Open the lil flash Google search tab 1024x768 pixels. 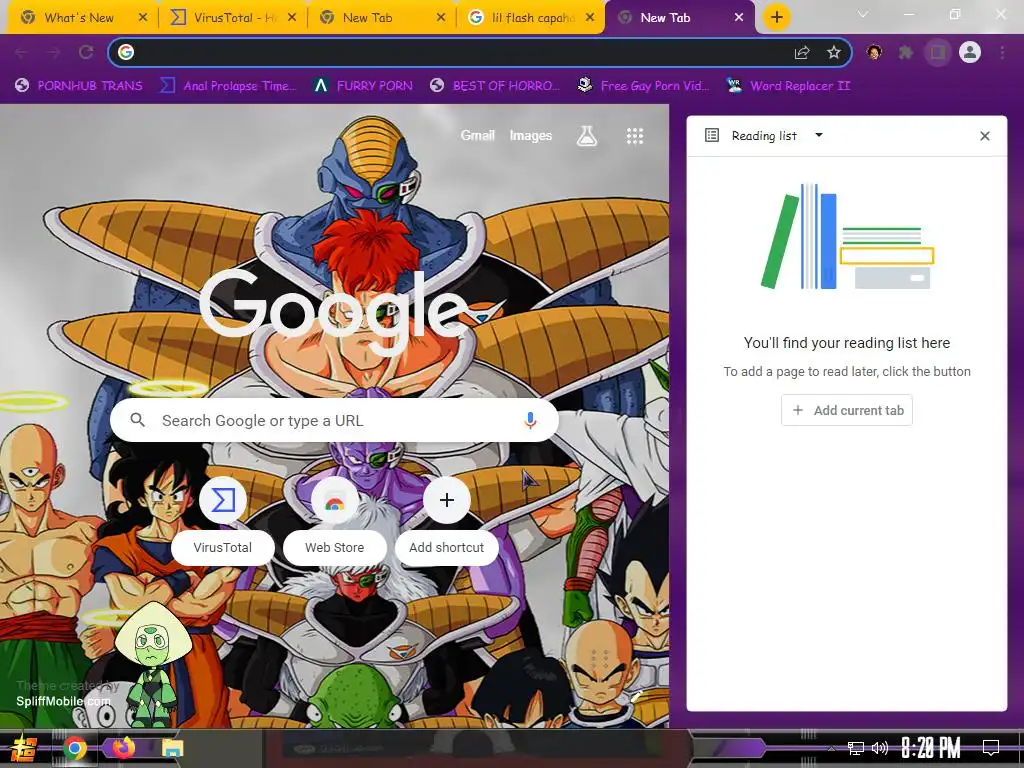pyautogui.click(x=532, y=18)
